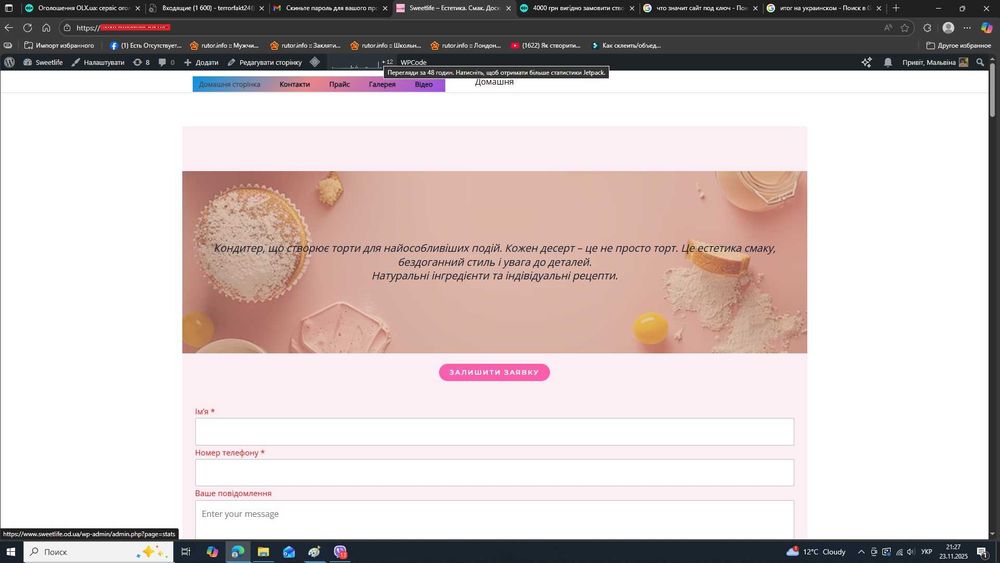This screenshot has width=1000, height=563.
Task: Open rutor.info Мужчи... bookmark
Action: point(224,45)
